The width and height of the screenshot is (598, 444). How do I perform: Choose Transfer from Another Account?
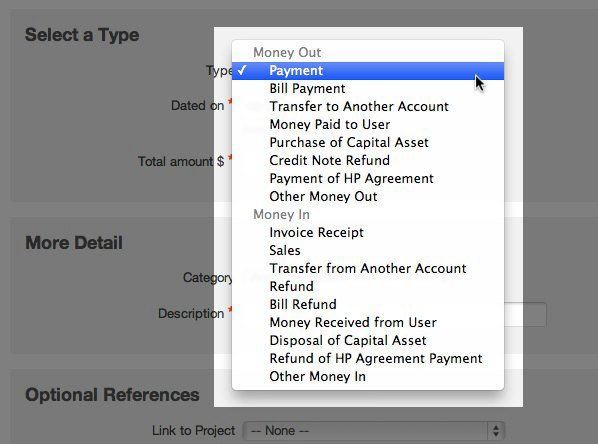368,269
